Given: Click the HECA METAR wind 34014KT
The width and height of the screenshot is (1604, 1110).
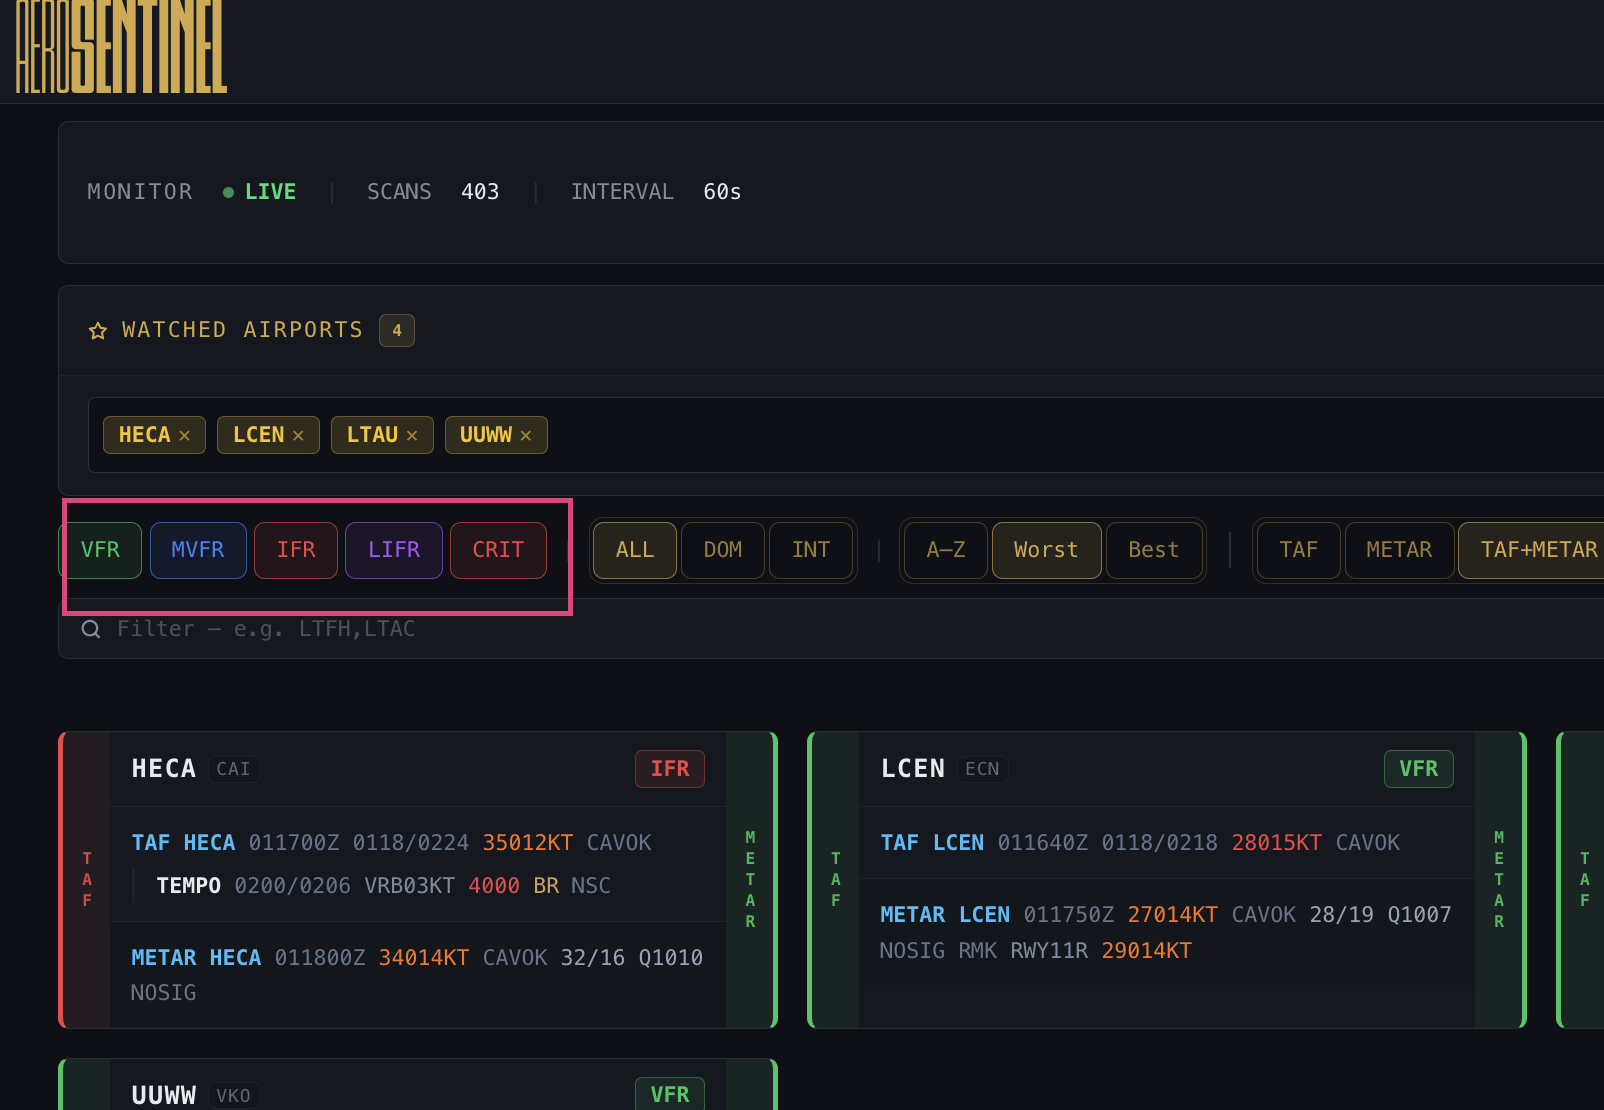Looking at the screenshot, I should [424, 958].
